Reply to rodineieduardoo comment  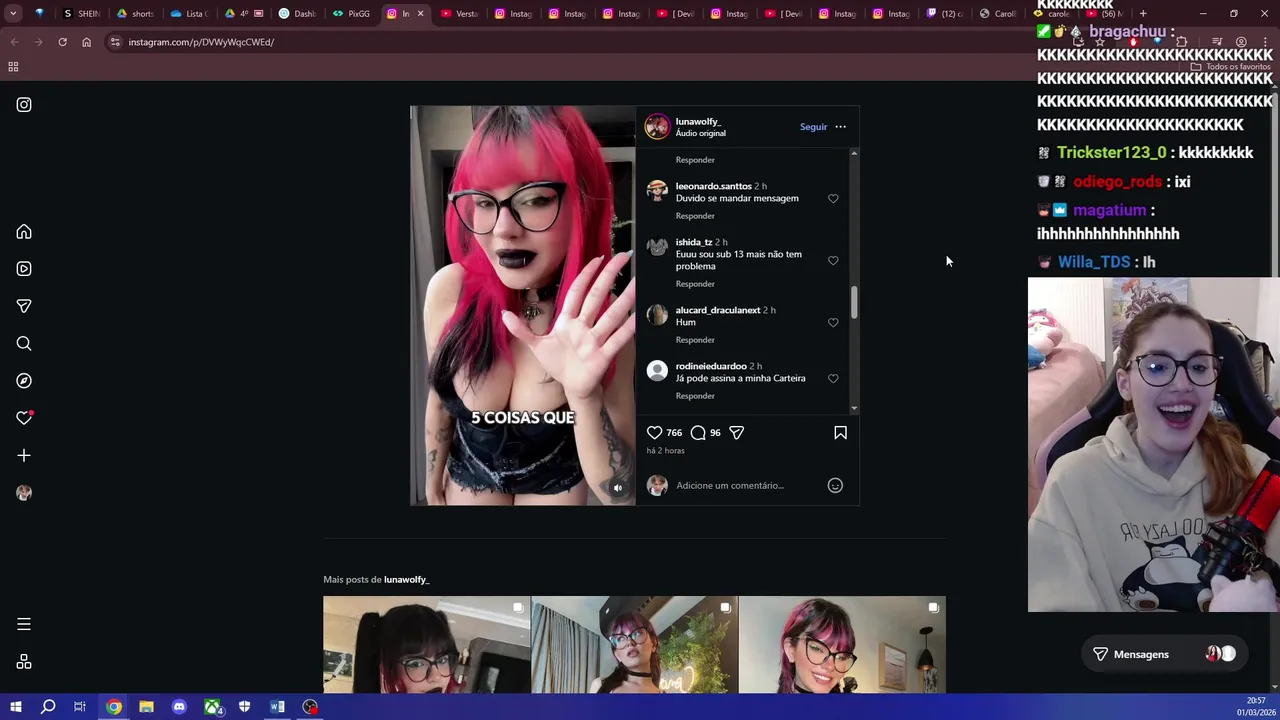(695, 396)
